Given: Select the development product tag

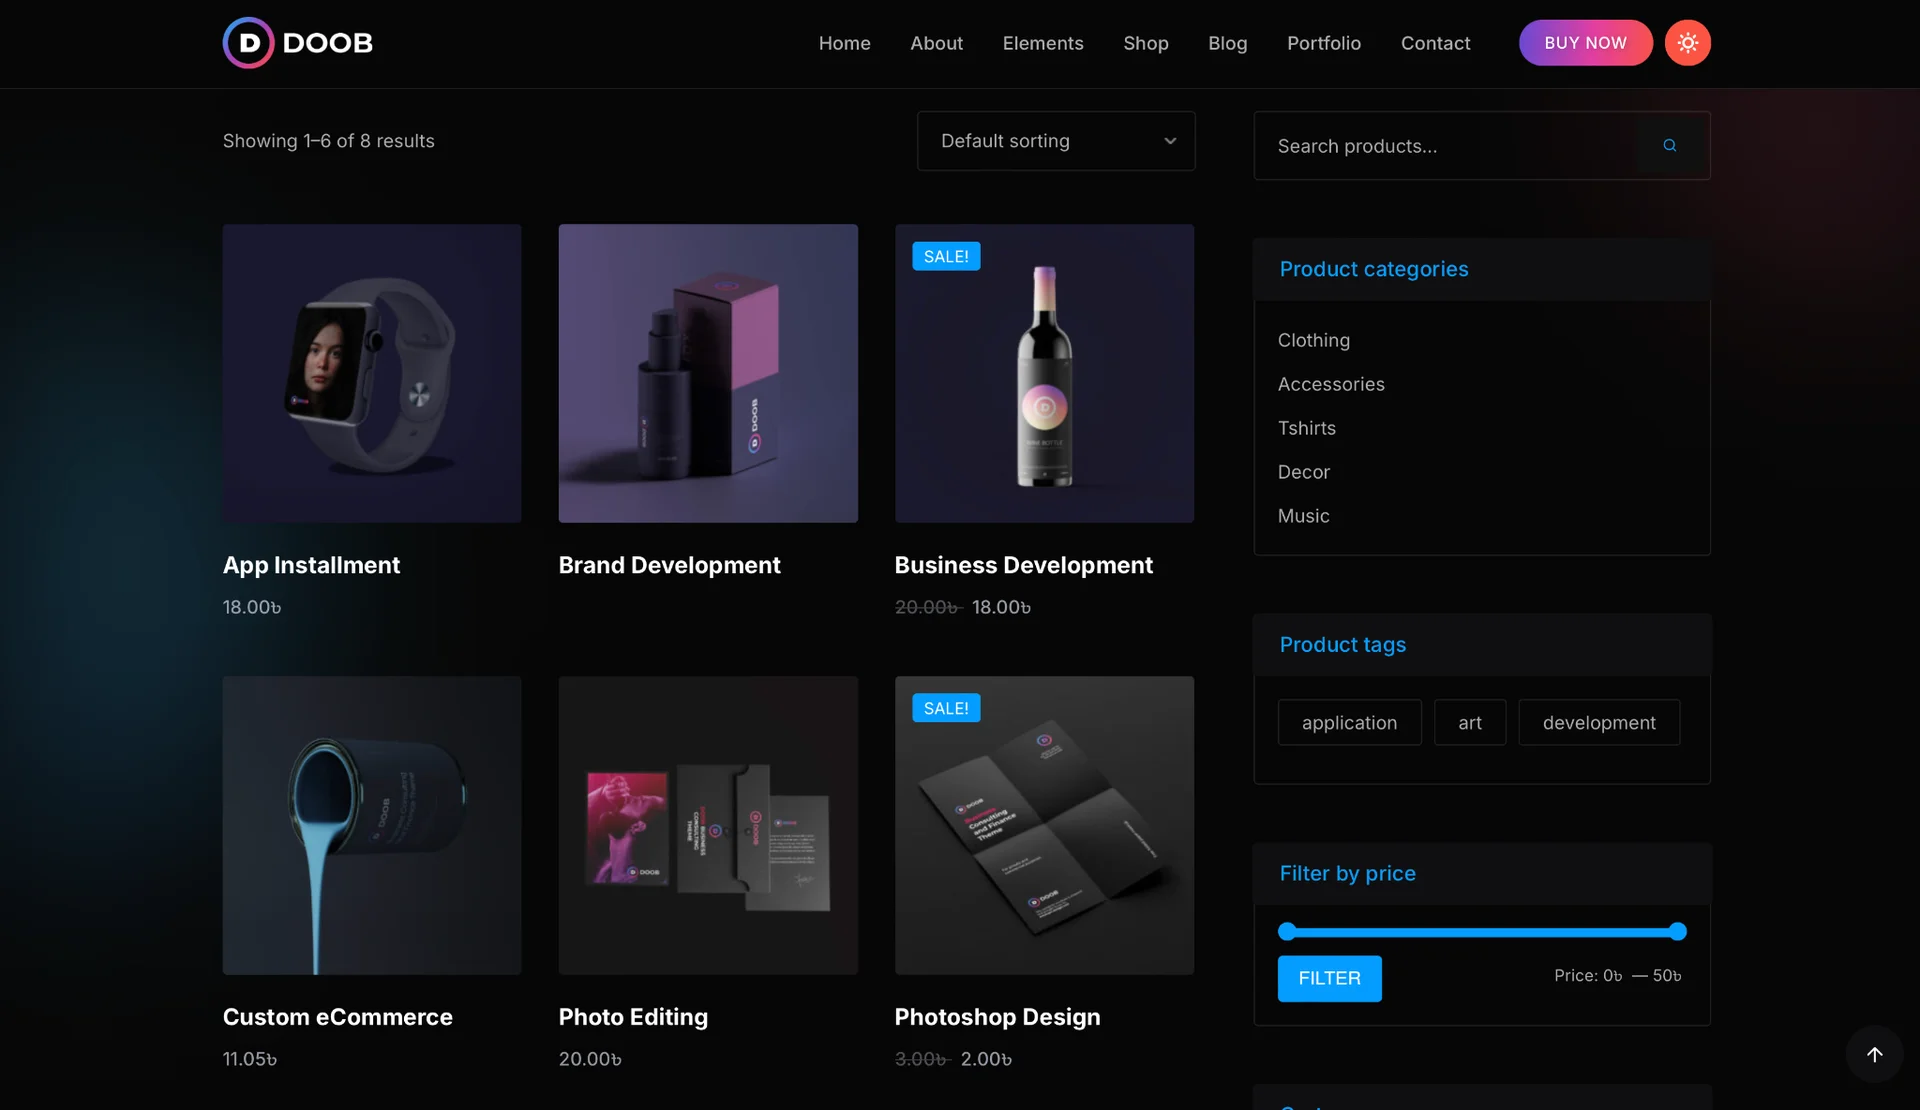Looking at the screenshot, I should click(1598, 723).
